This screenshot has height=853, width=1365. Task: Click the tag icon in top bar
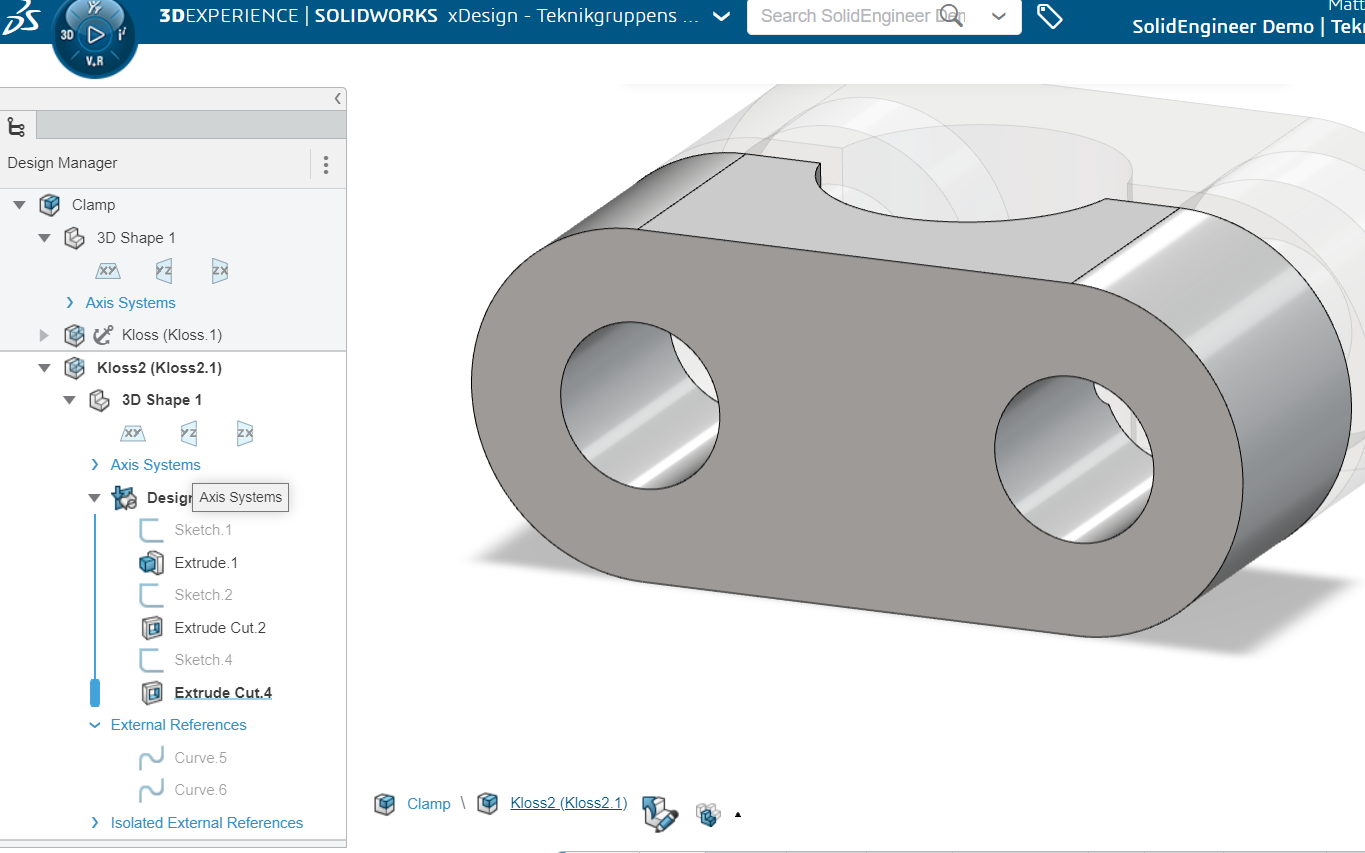tap(1049, 16)
